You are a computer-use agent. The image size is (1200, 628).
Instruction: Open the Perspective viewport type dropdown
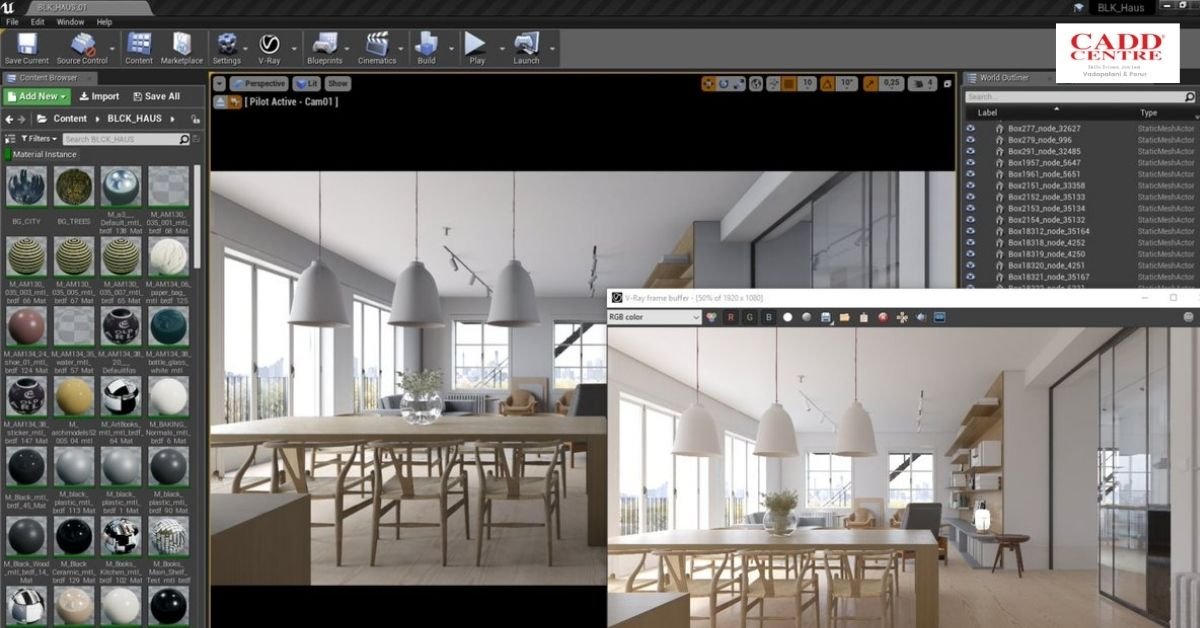tap(259, 84)
